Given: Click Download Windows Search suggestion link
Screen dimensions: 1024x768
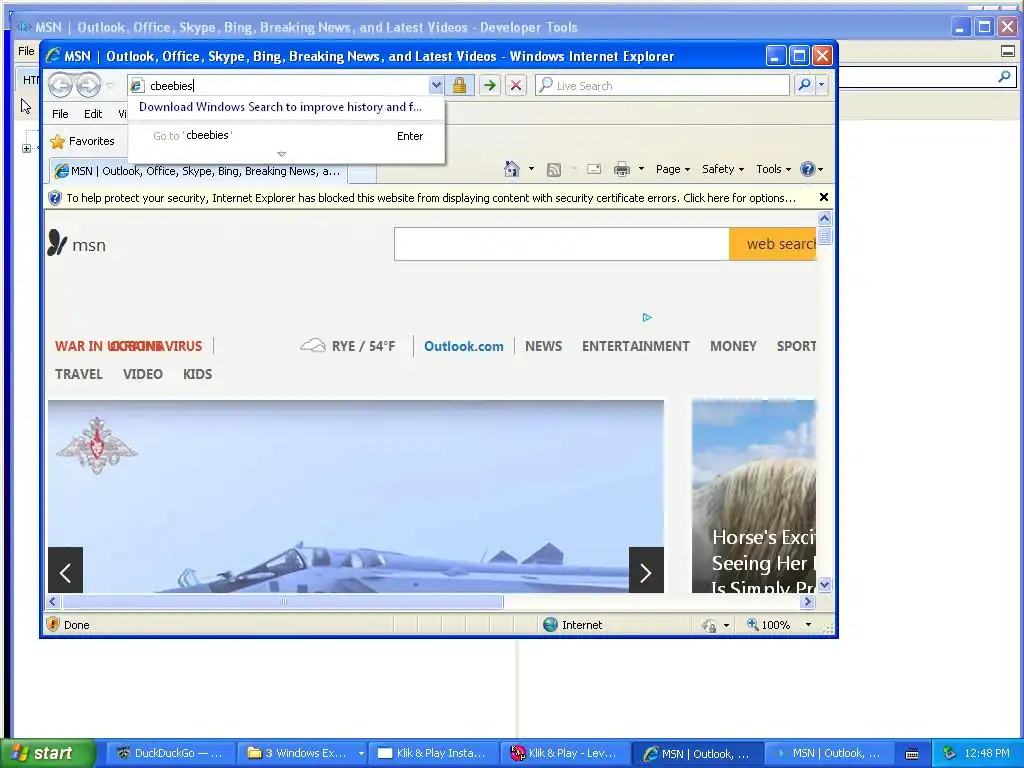Looking at the screenshot, I should (x=280, y=107).
